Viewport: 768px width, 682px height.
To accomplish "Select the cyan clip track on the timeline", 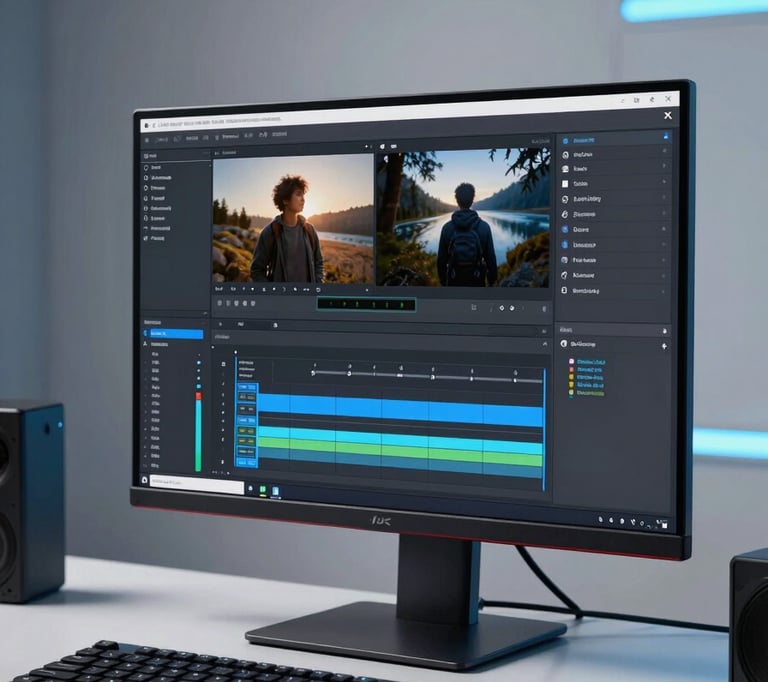I will tap(401, 439).
